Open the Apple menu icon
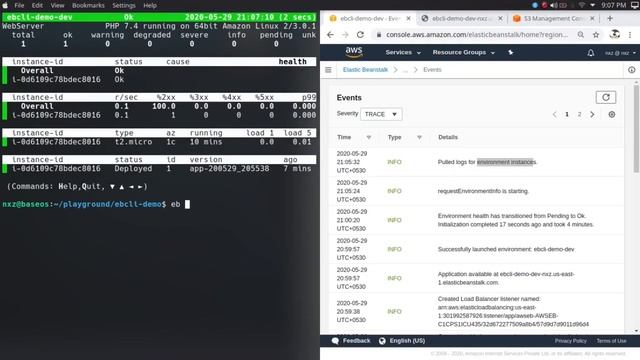The height and width of the screenshot is (360, 640). [5, 5]
